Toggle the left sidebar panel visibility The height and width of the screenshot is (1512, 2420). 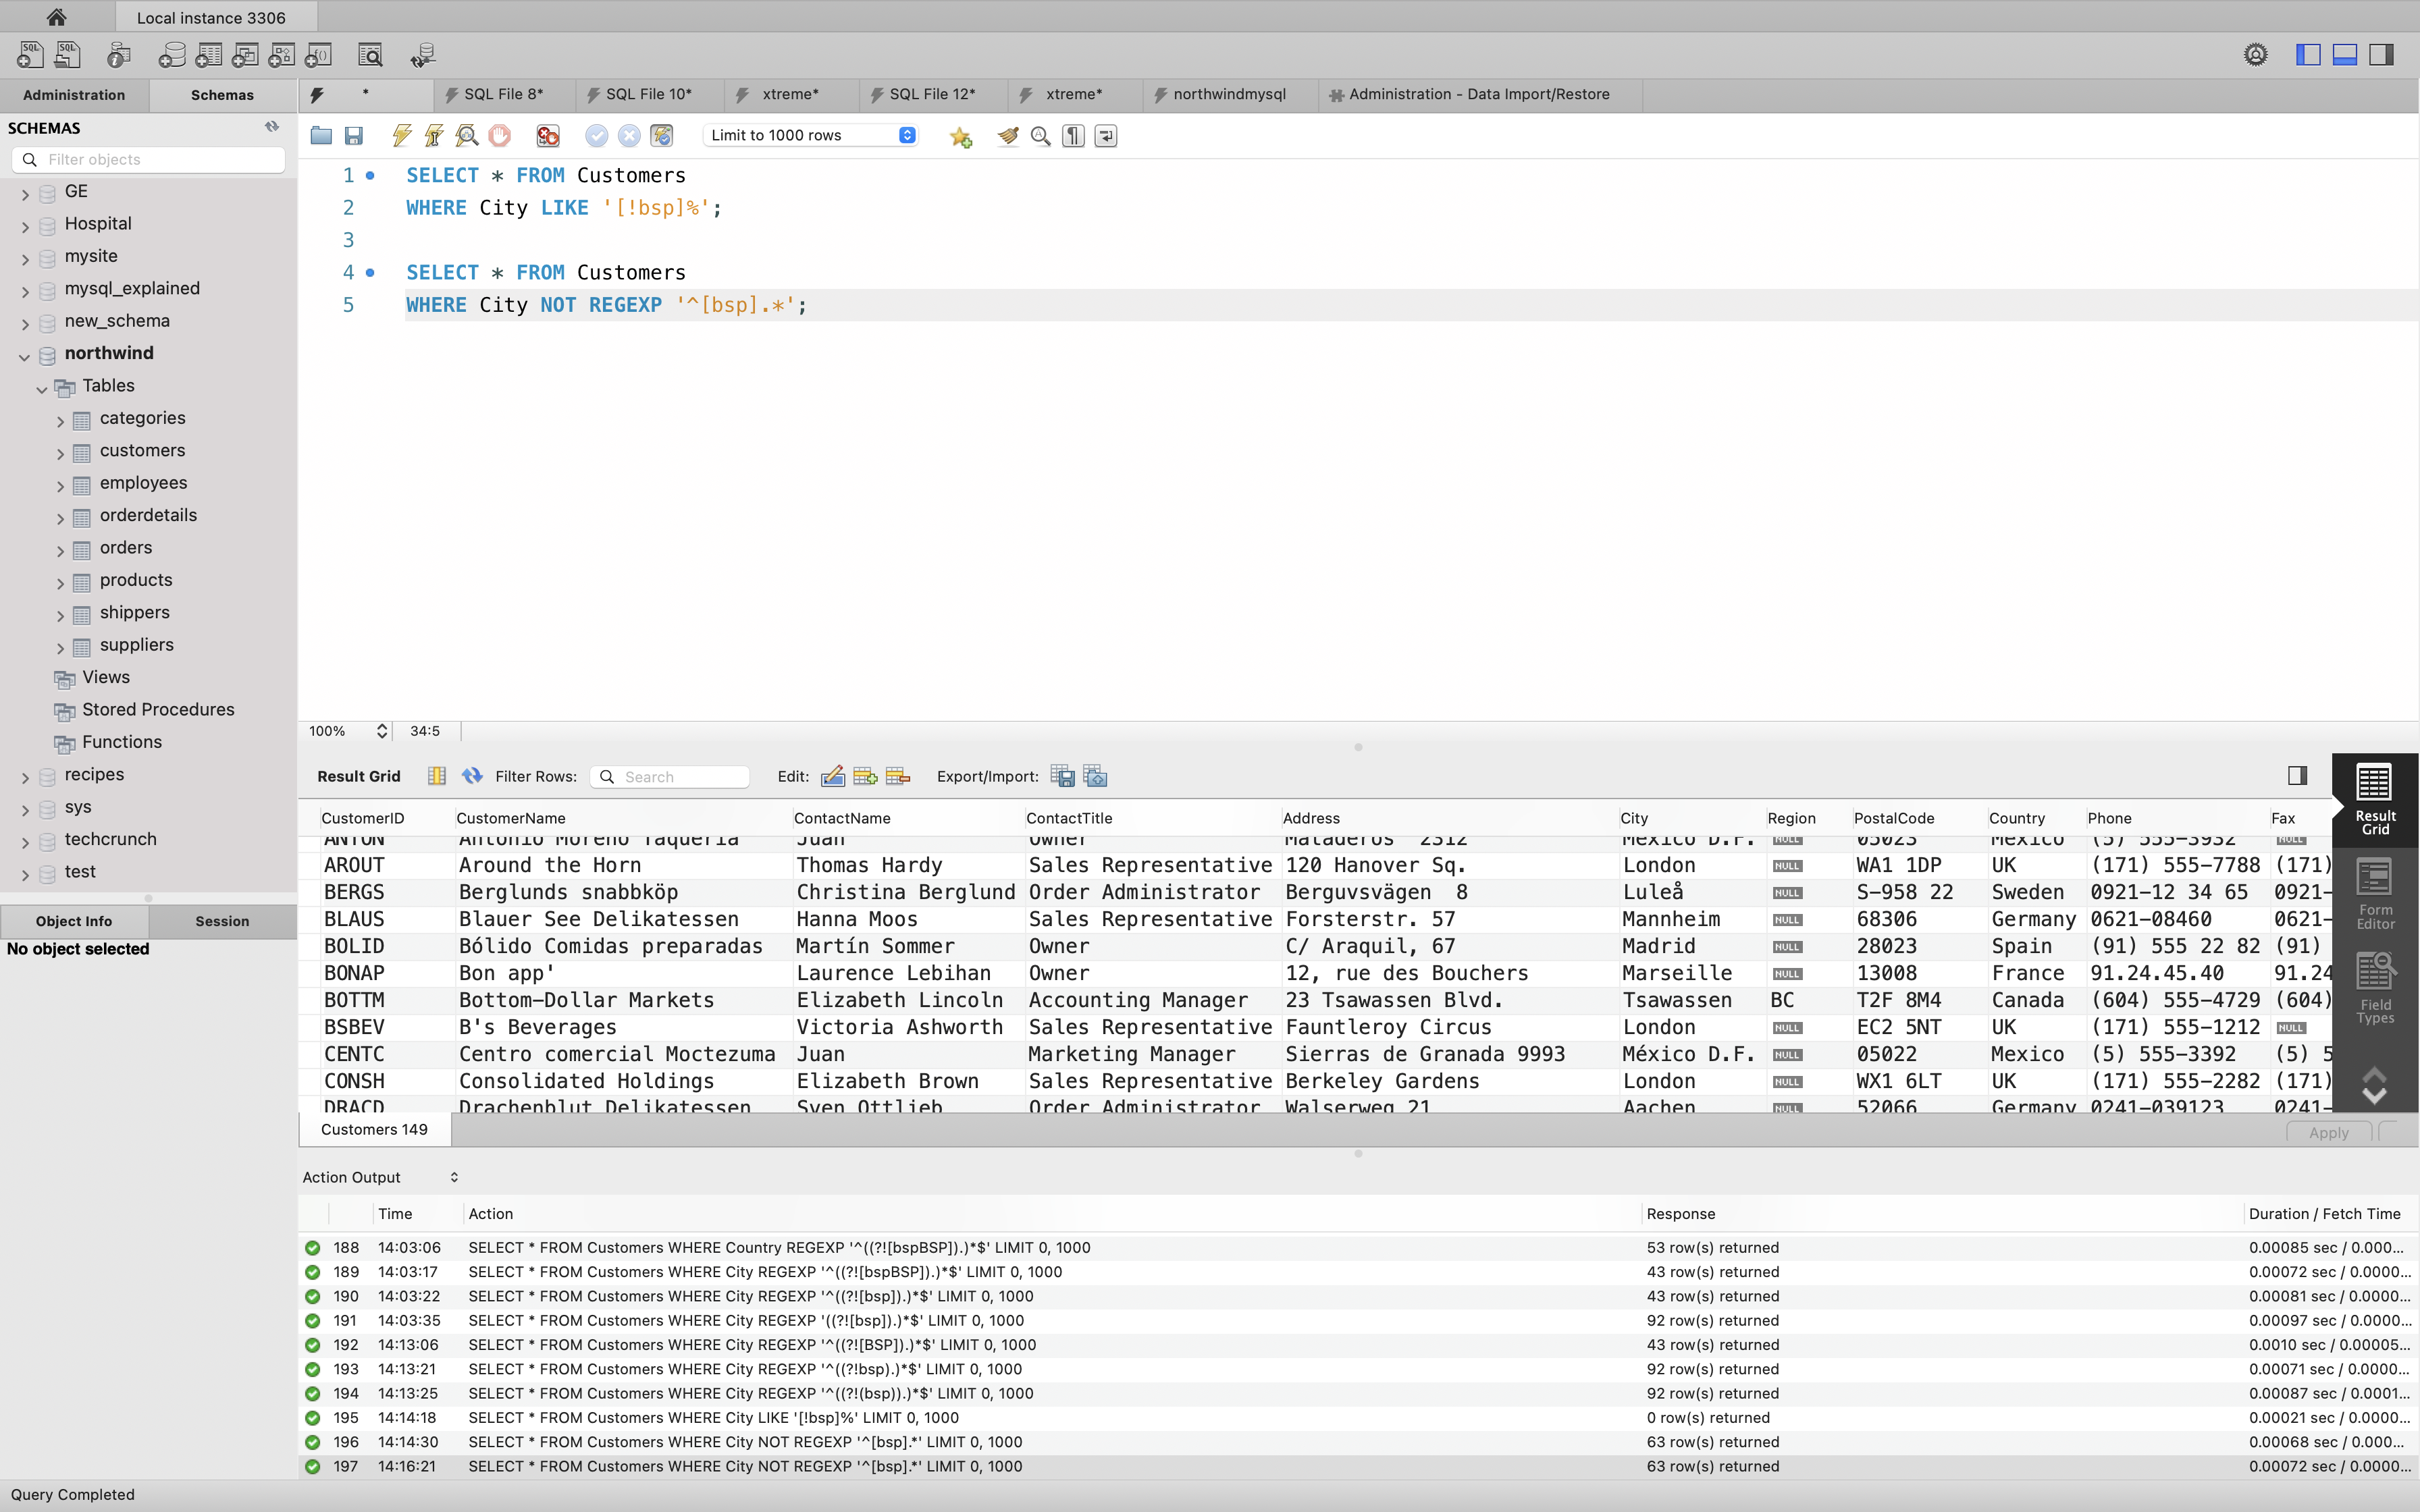pyautogui.click(x=2308, y=55)
